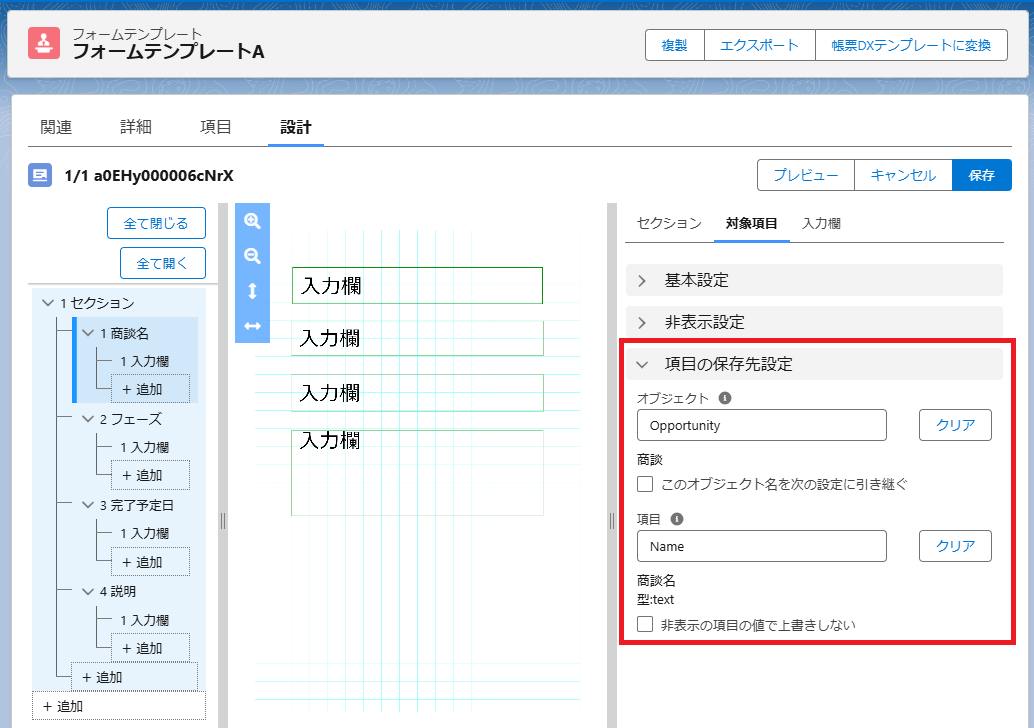Click the エクスポート button
Viewport: 1034px width, 728px height.
coord(760,45)
